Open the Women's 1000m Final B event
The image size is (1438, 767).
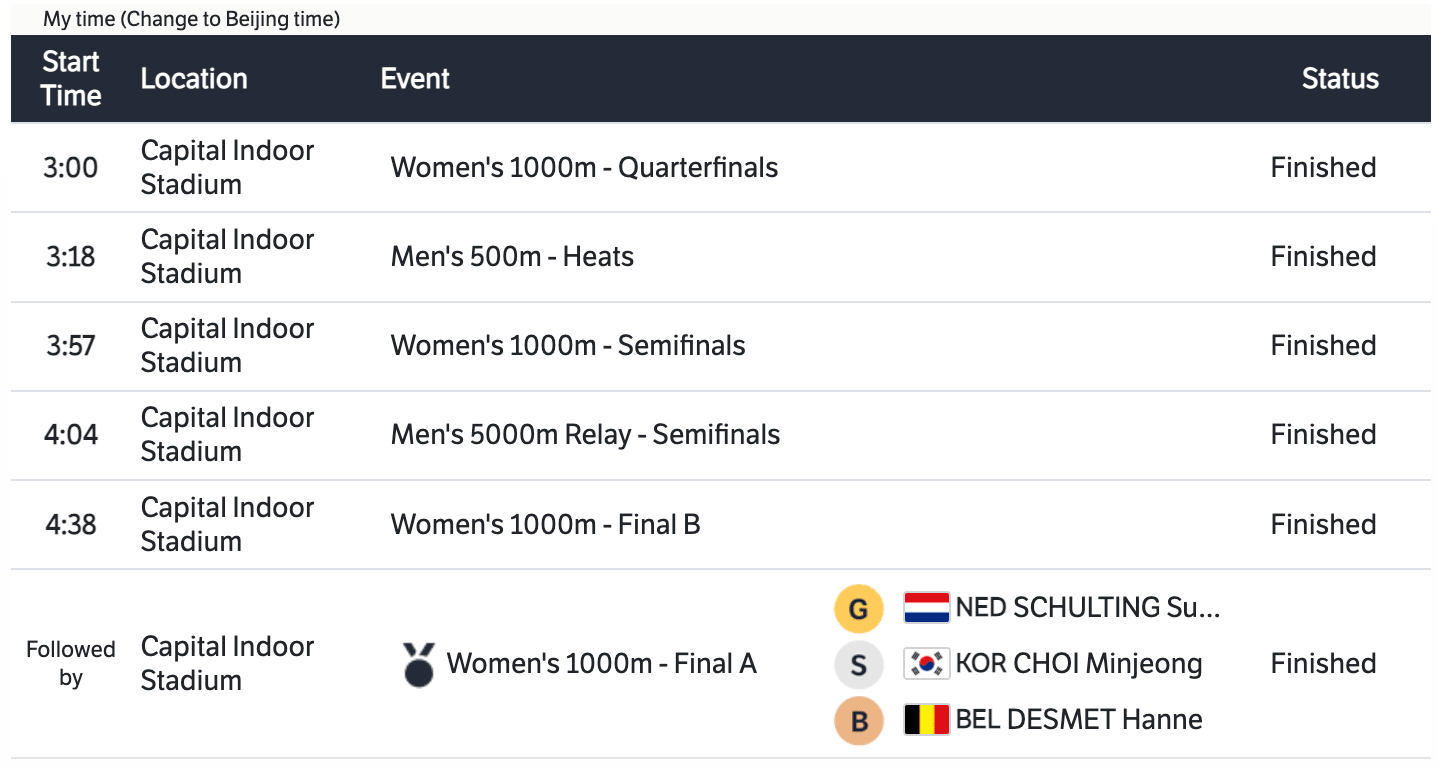click(x=545, y=524)
